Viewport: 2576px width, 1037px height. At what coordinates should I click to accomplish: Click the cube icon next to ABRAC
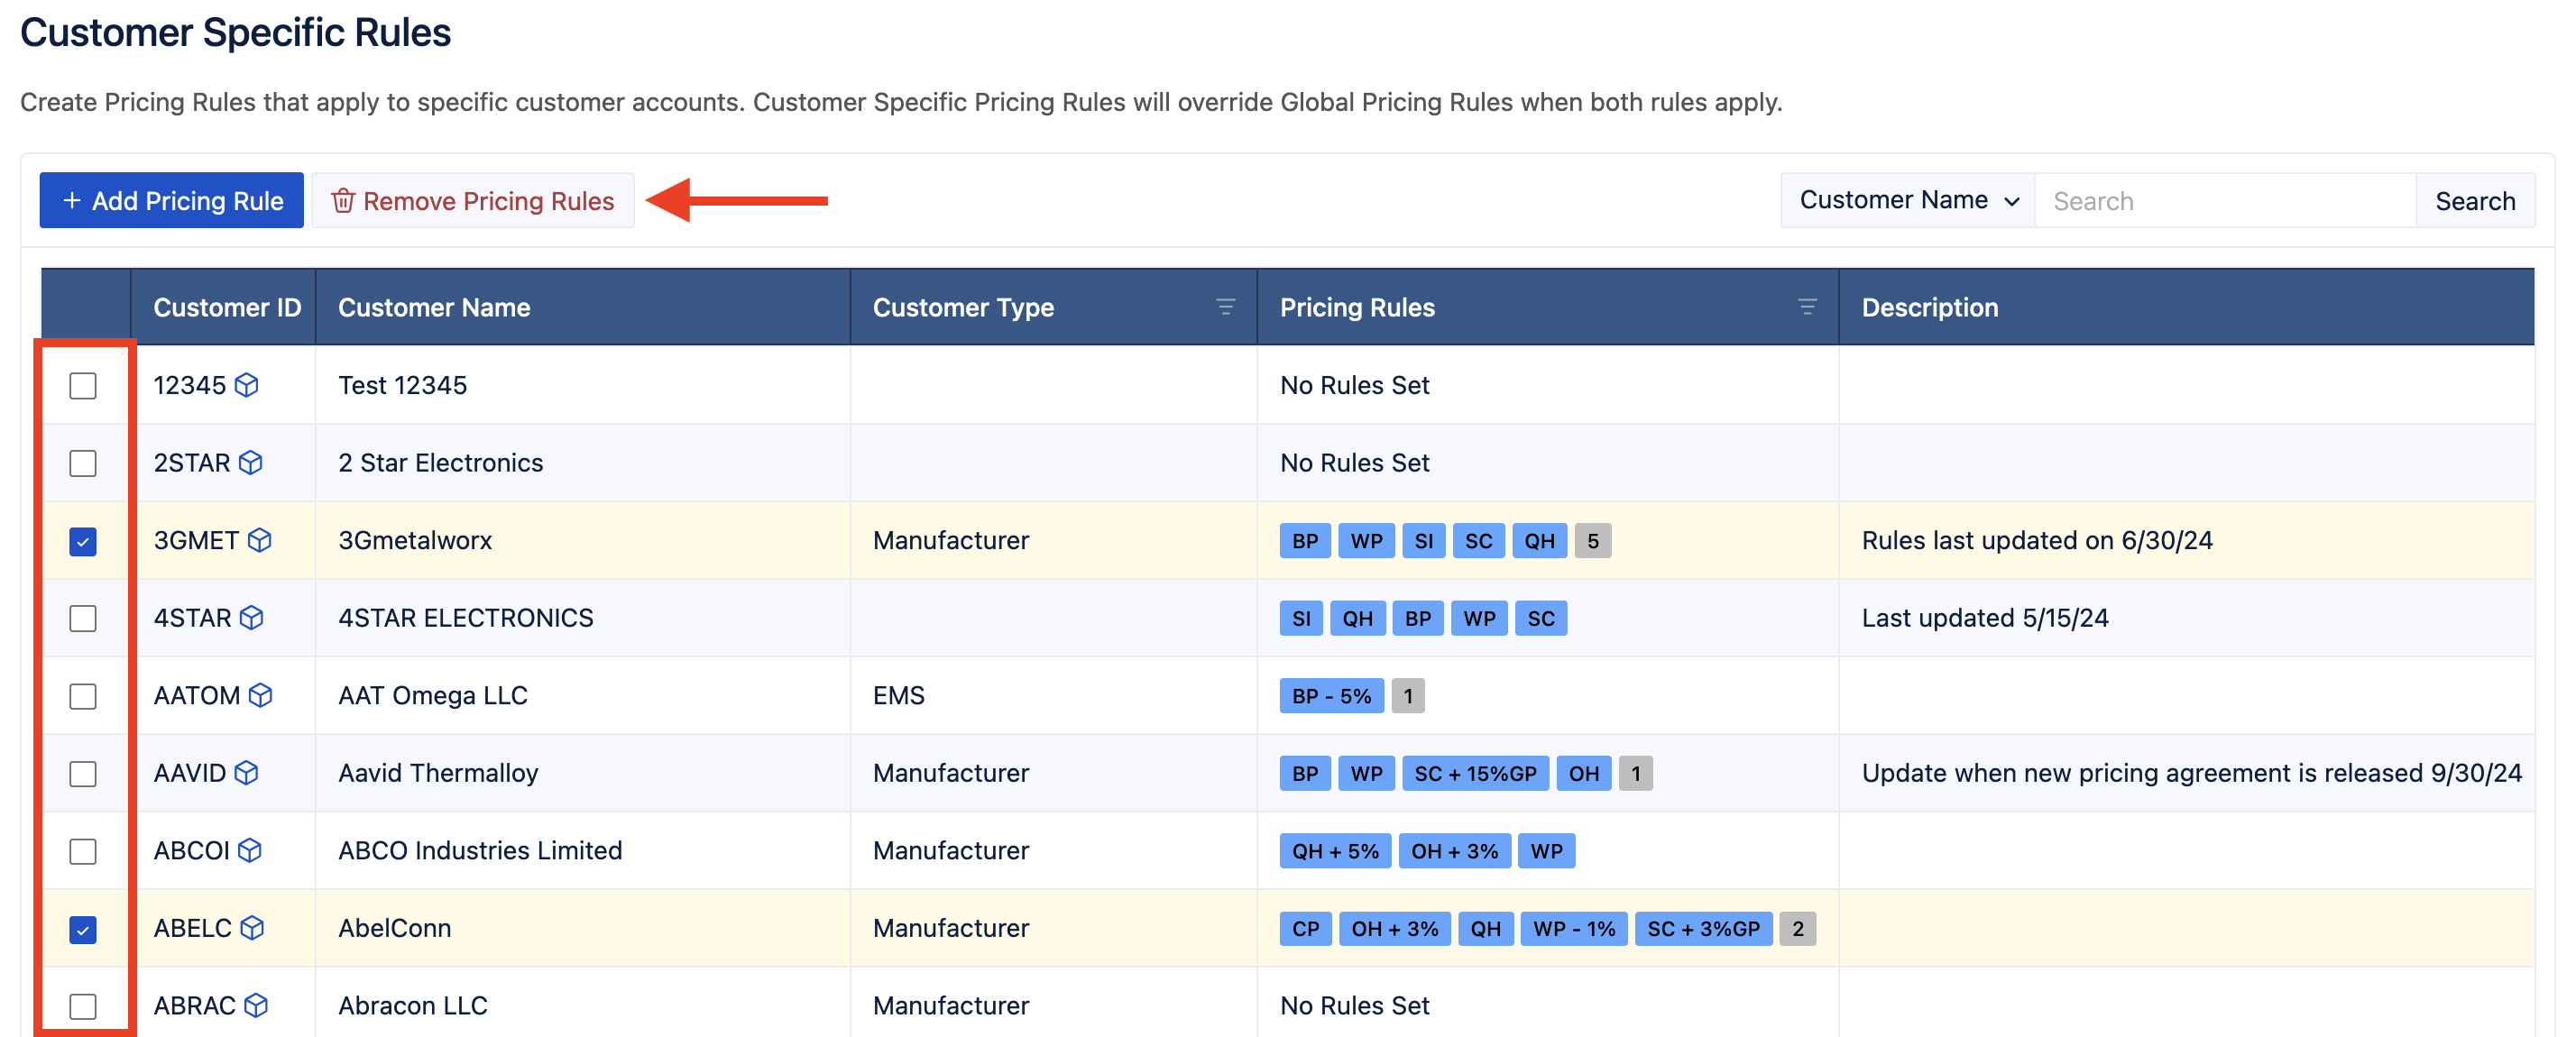coord(257,1005)
